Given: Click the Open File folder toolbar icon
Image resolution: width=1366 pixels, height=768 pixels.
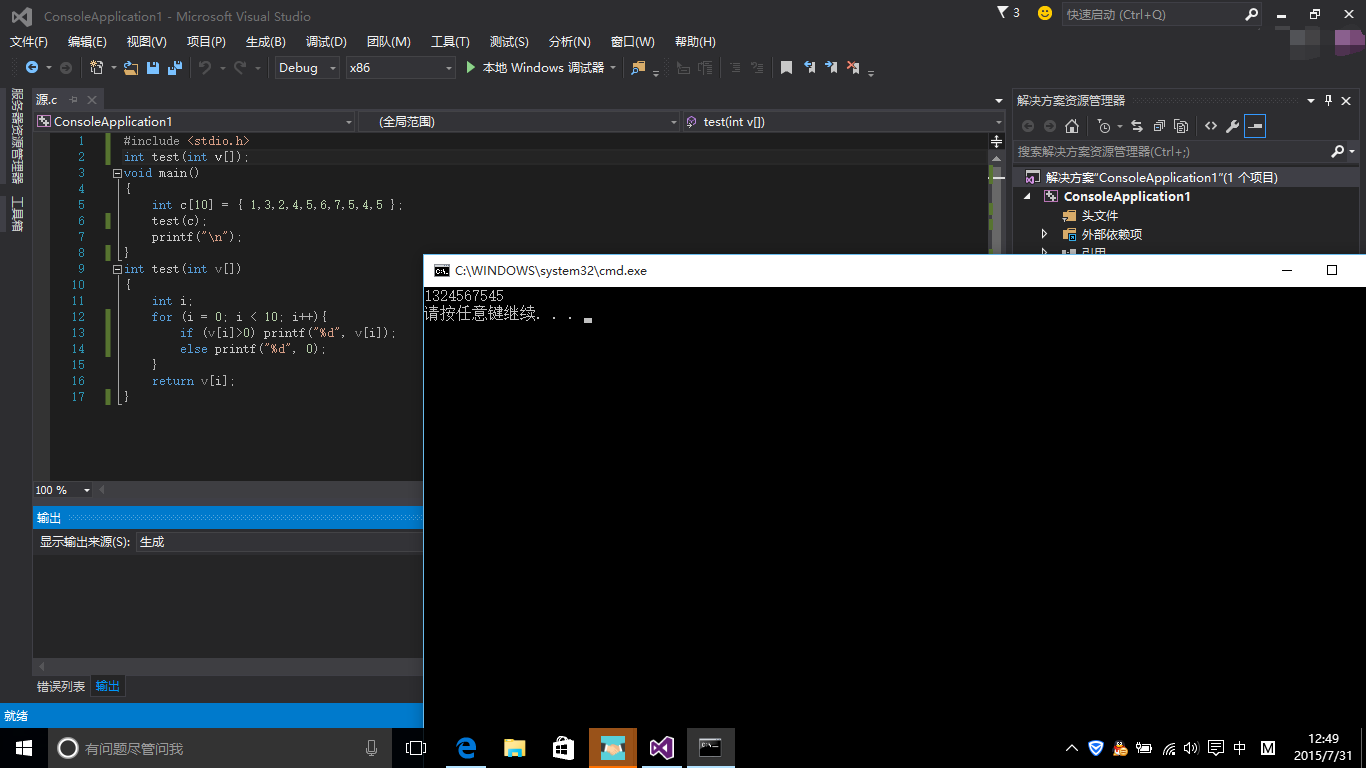Looking at the screenshot, I should tap(131, 68).
